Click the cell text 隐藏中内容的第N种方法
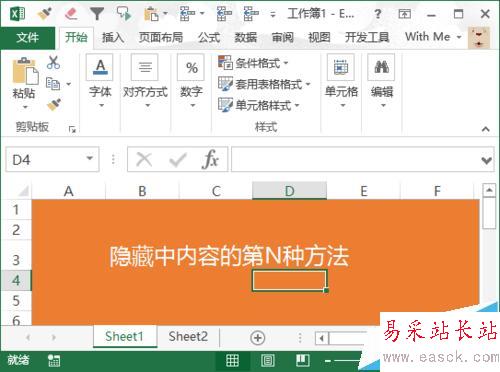This screenshot has height=372, width=500. [229, 256]
